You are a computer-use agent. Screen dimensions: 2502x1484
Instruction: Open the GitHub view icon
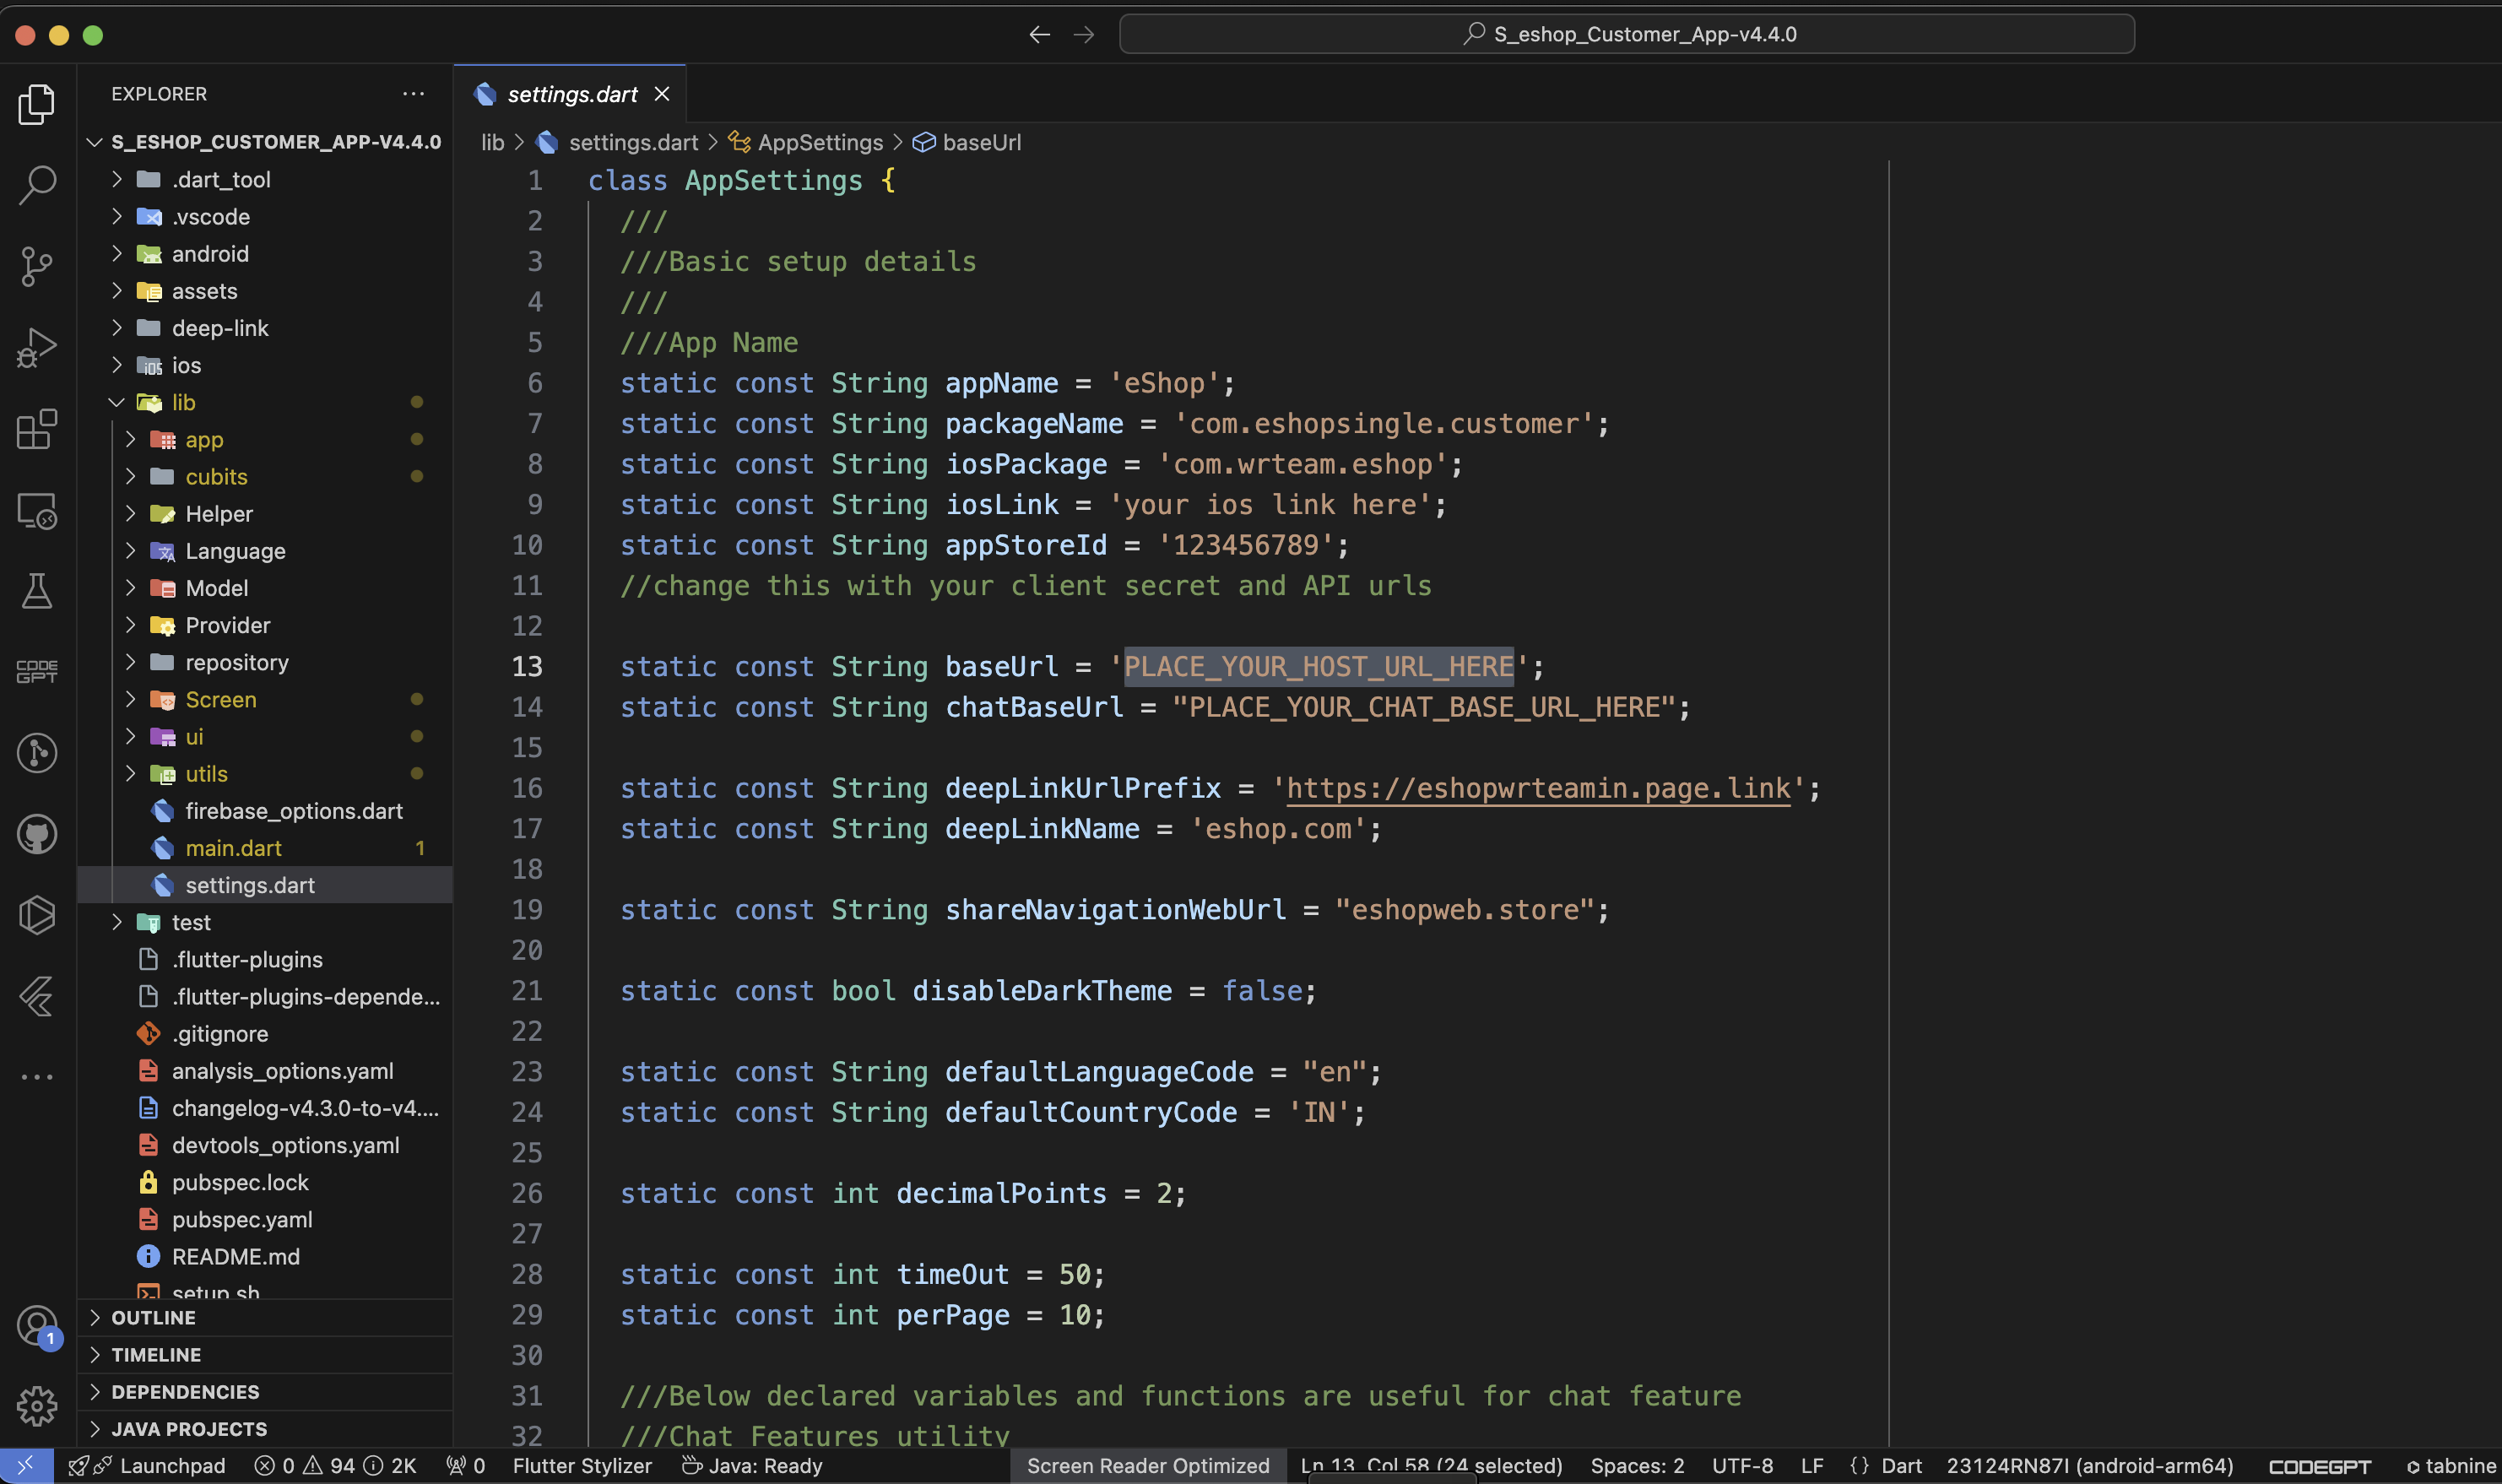(x=37, y=834)
